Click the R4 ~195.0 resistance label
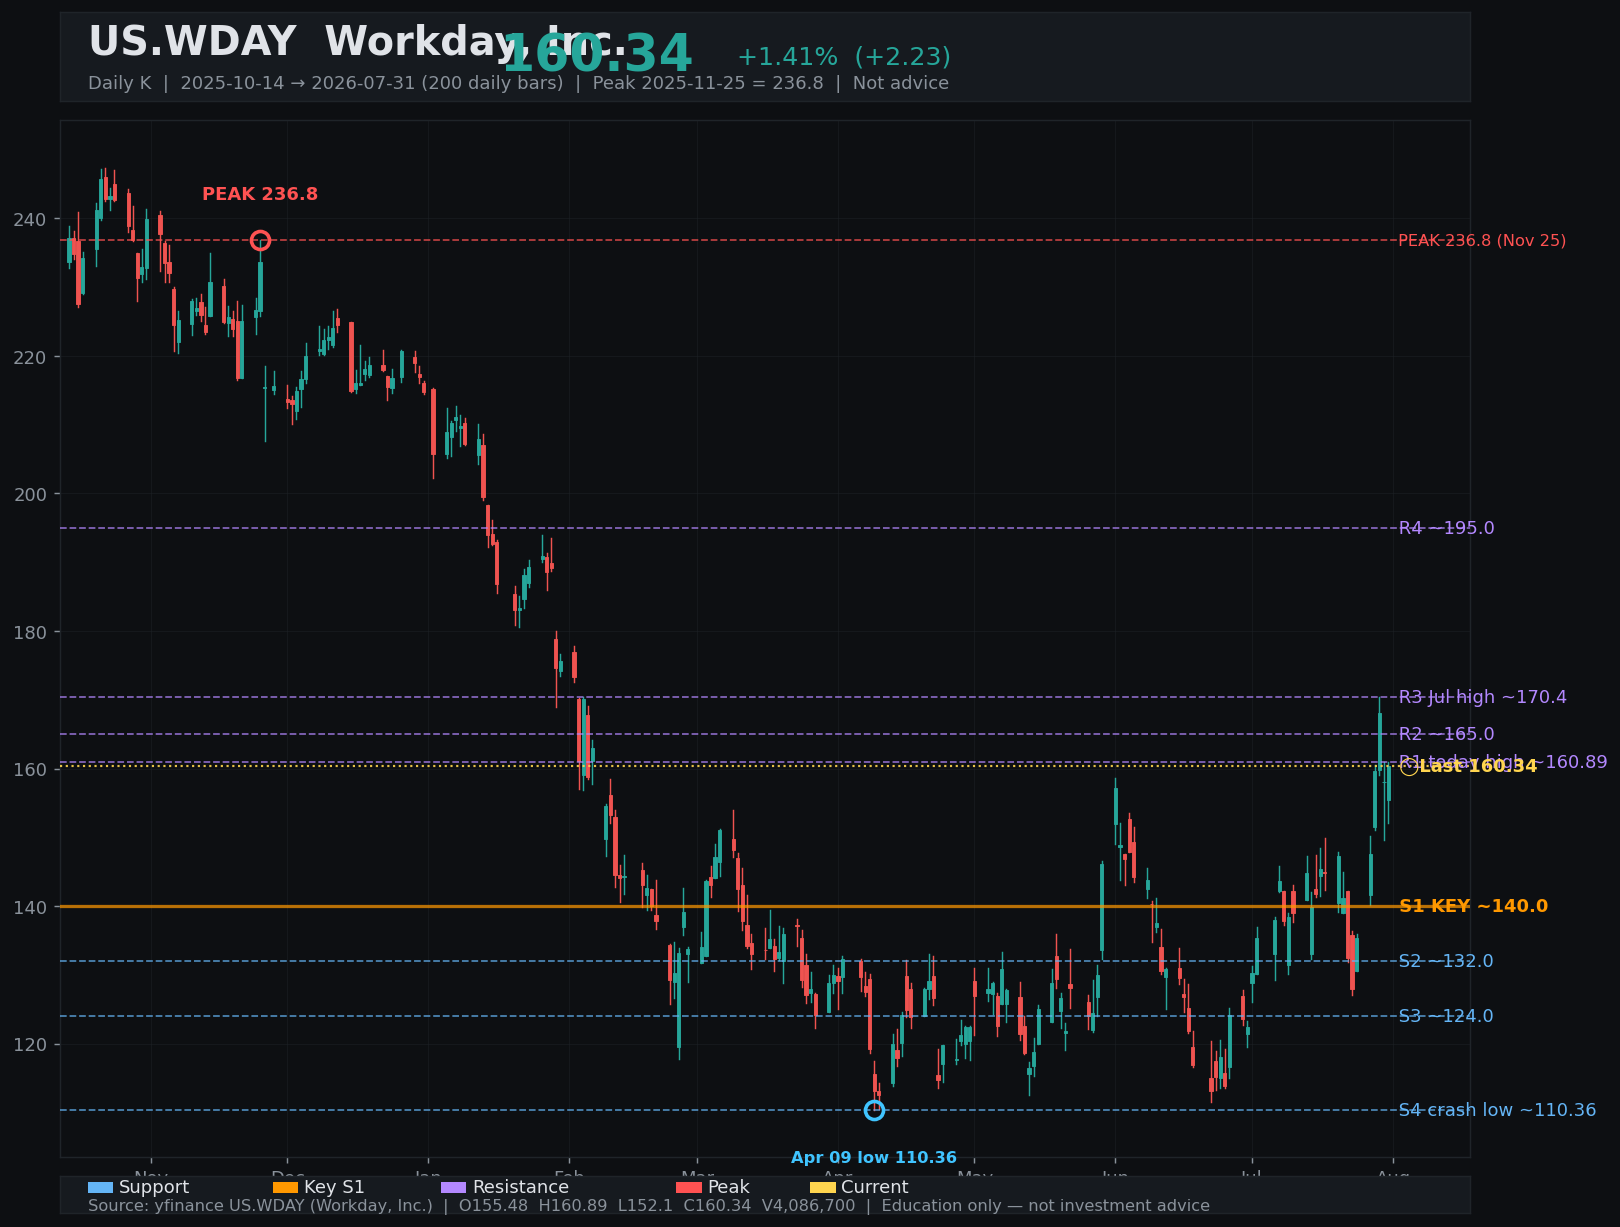The width and height of the screenshot is (1620, 1227). click(1446, 528)
